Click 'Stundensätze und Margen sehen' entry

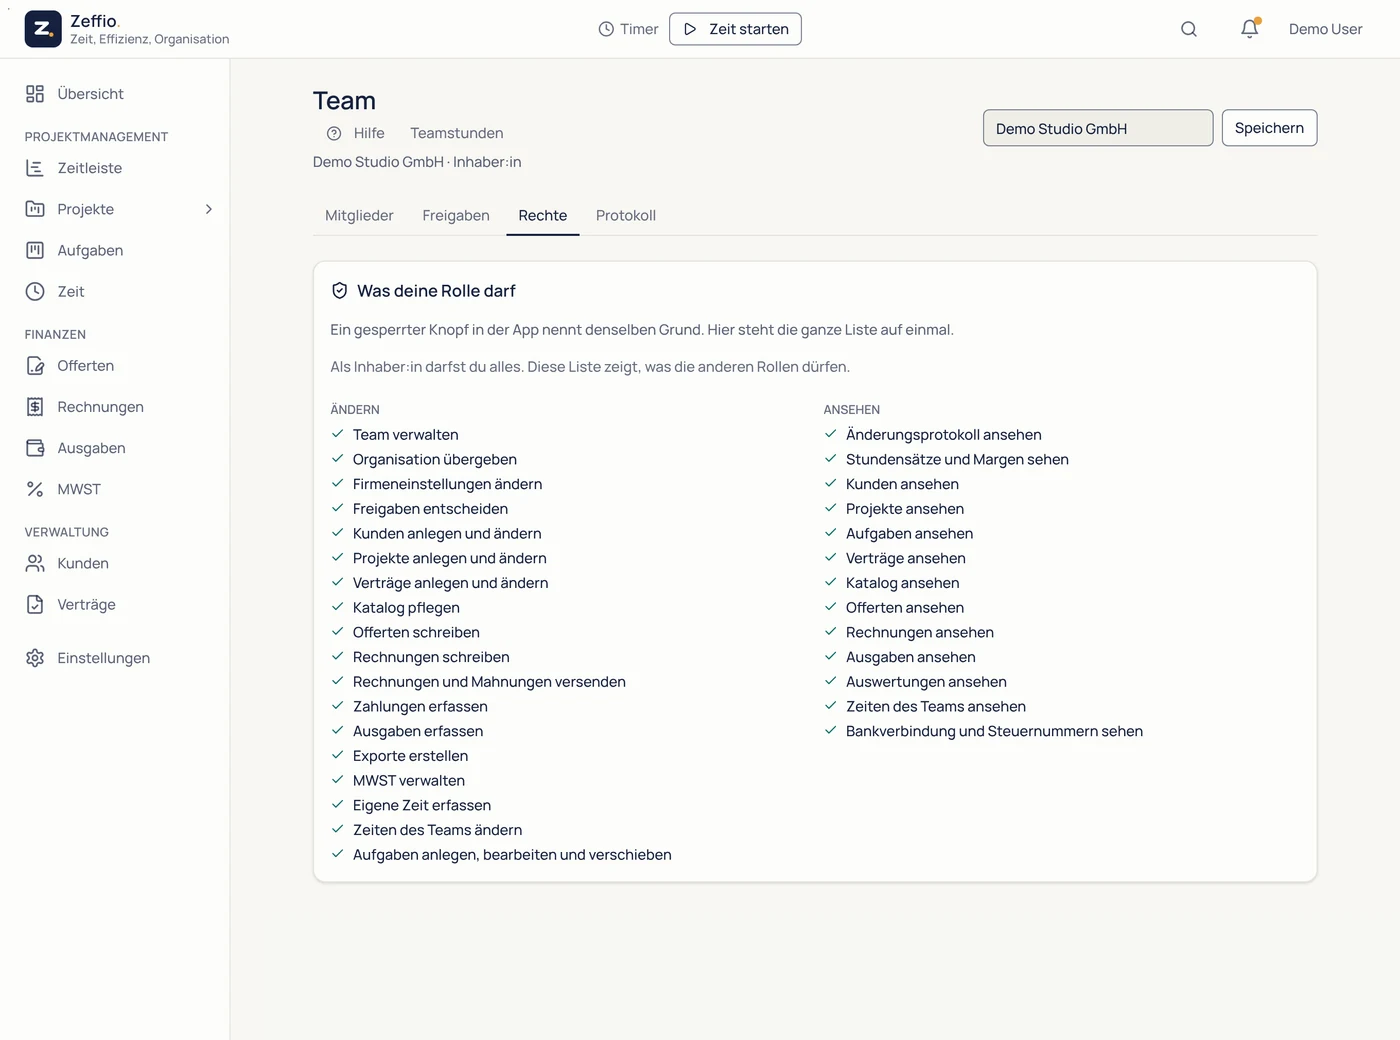(x=957, y=459)
